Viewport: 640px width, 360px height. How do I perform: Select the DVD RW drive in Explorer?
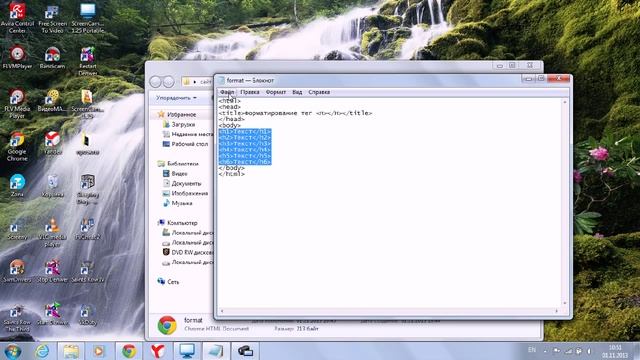188,252
